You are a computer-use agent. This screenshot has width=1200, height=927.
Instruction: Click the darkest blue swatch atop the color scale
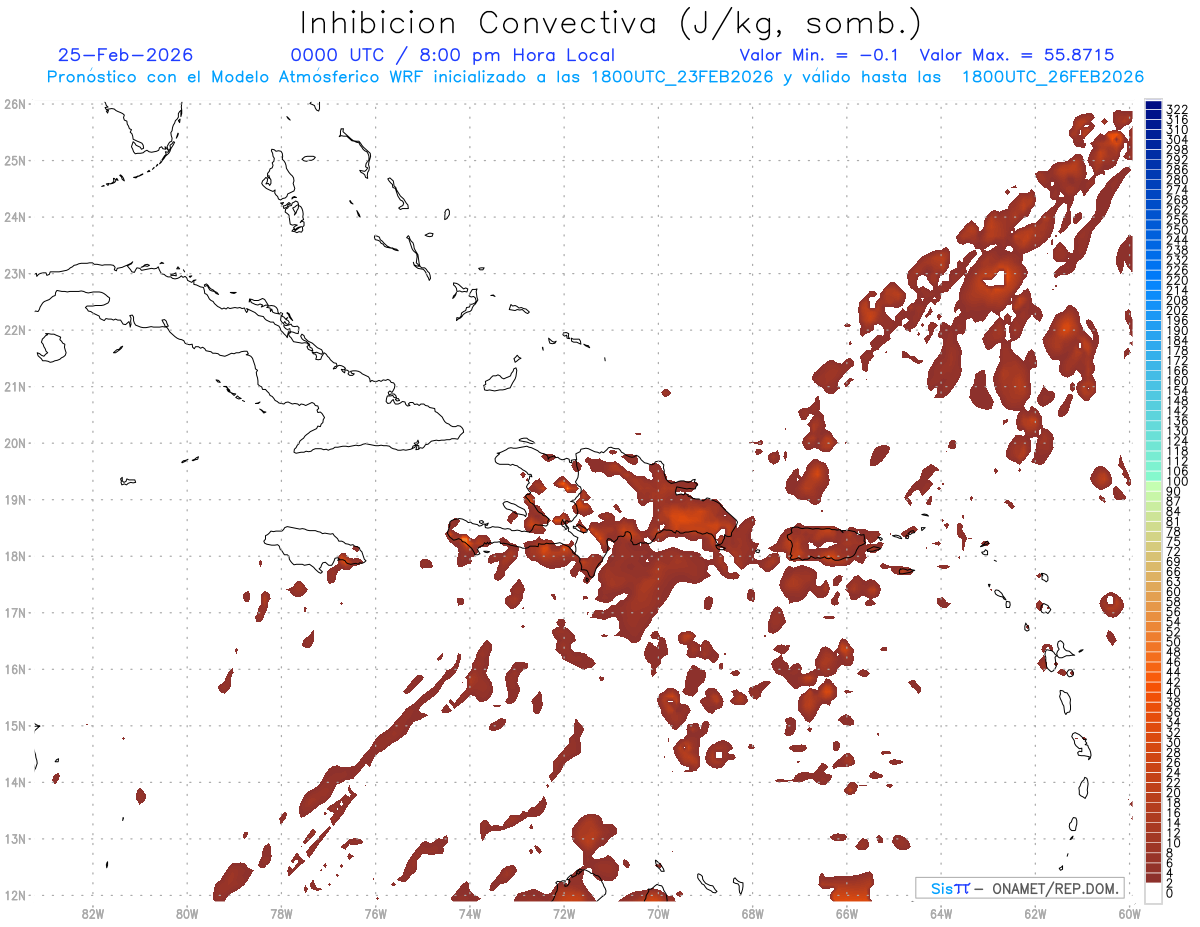point(1153,106)
